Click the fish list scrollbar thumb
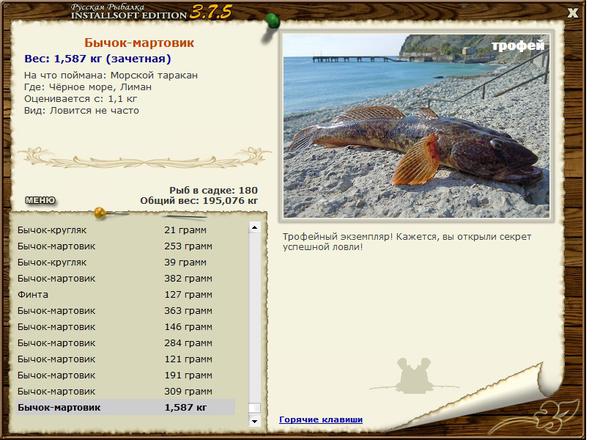This screenshot has height=440, width=600. [x=254, y=408]
